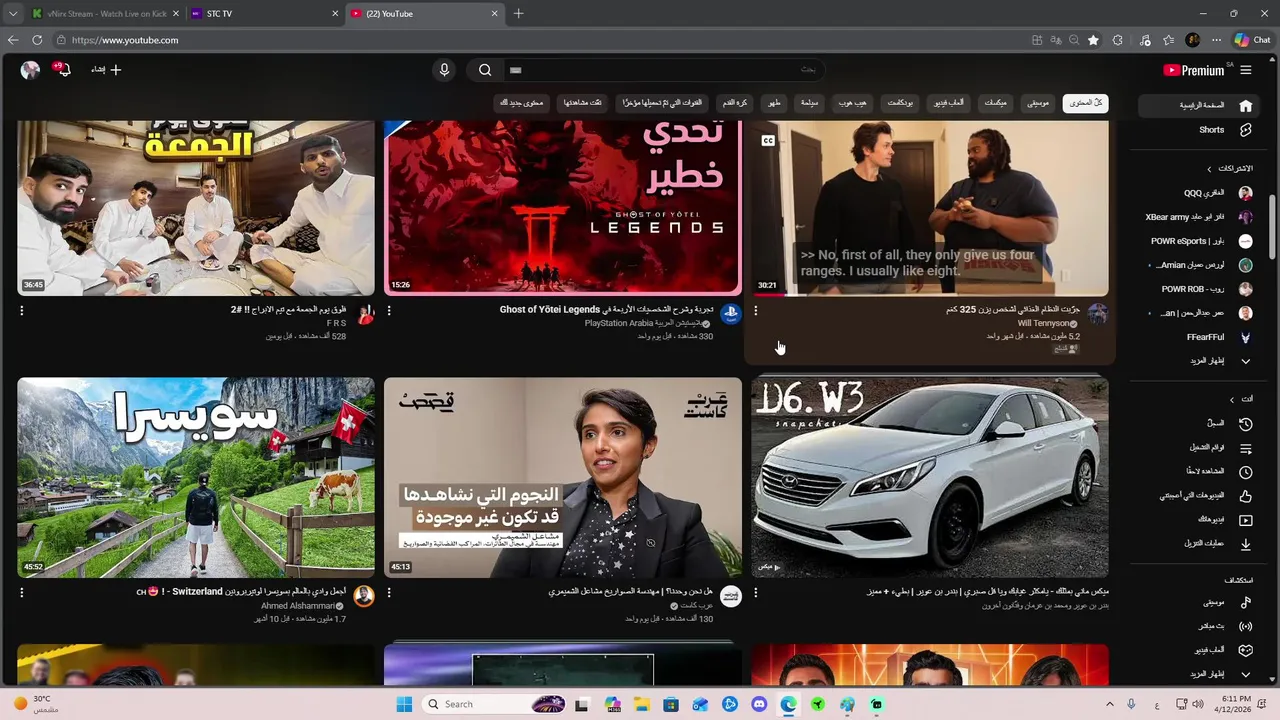
Task: Toggle the favorites star in the address bar
Action: pyautogui.click(x=1093, y=40)
